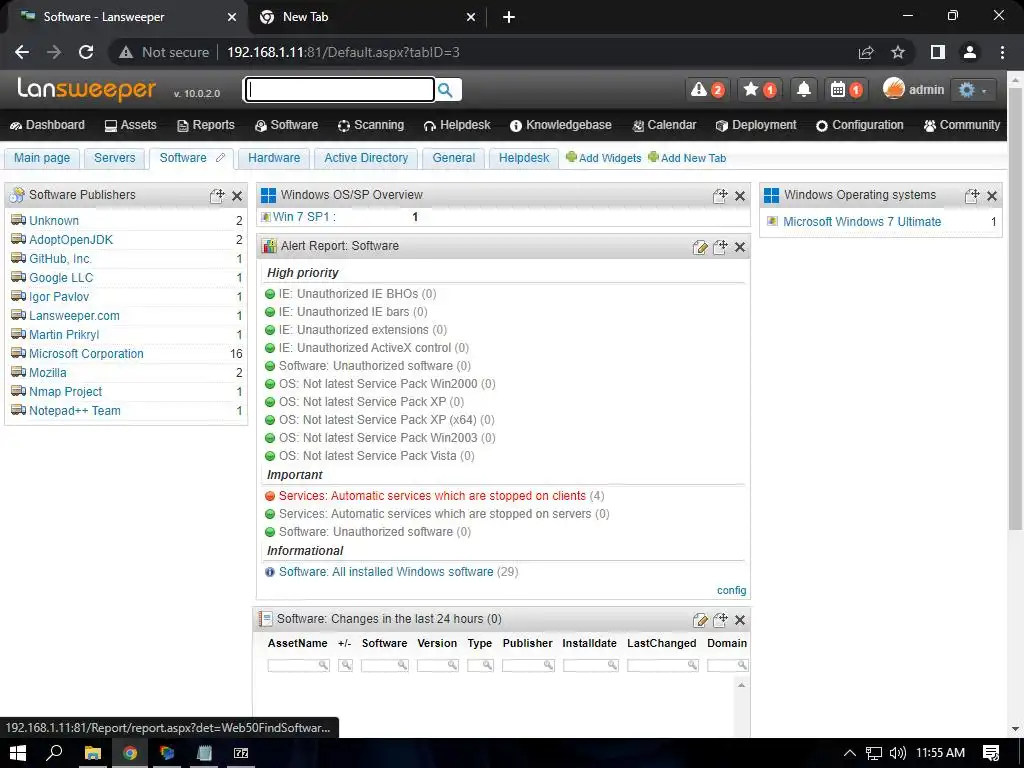Open the Windows Start menu

18,753
